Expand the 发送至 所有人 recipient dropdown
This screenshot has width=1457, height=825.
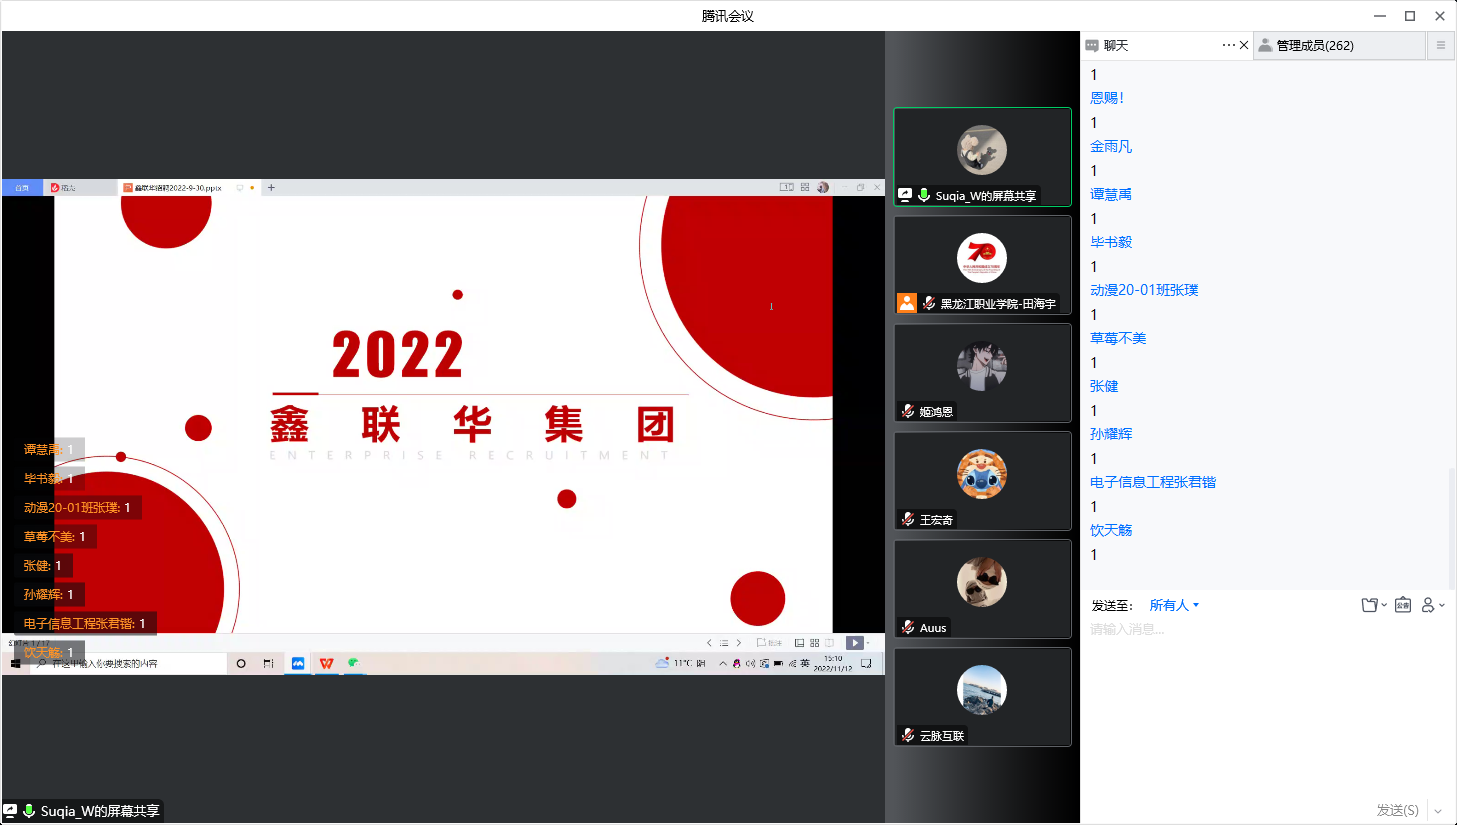(x=1174, y=605)
